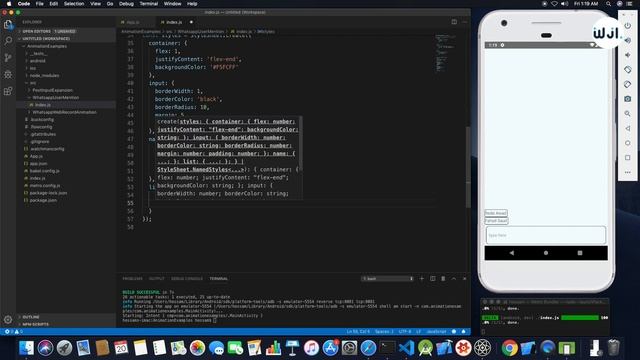Open the Search view in activity bar
This screenshot has height=360, width=640.
pos(8,41)
